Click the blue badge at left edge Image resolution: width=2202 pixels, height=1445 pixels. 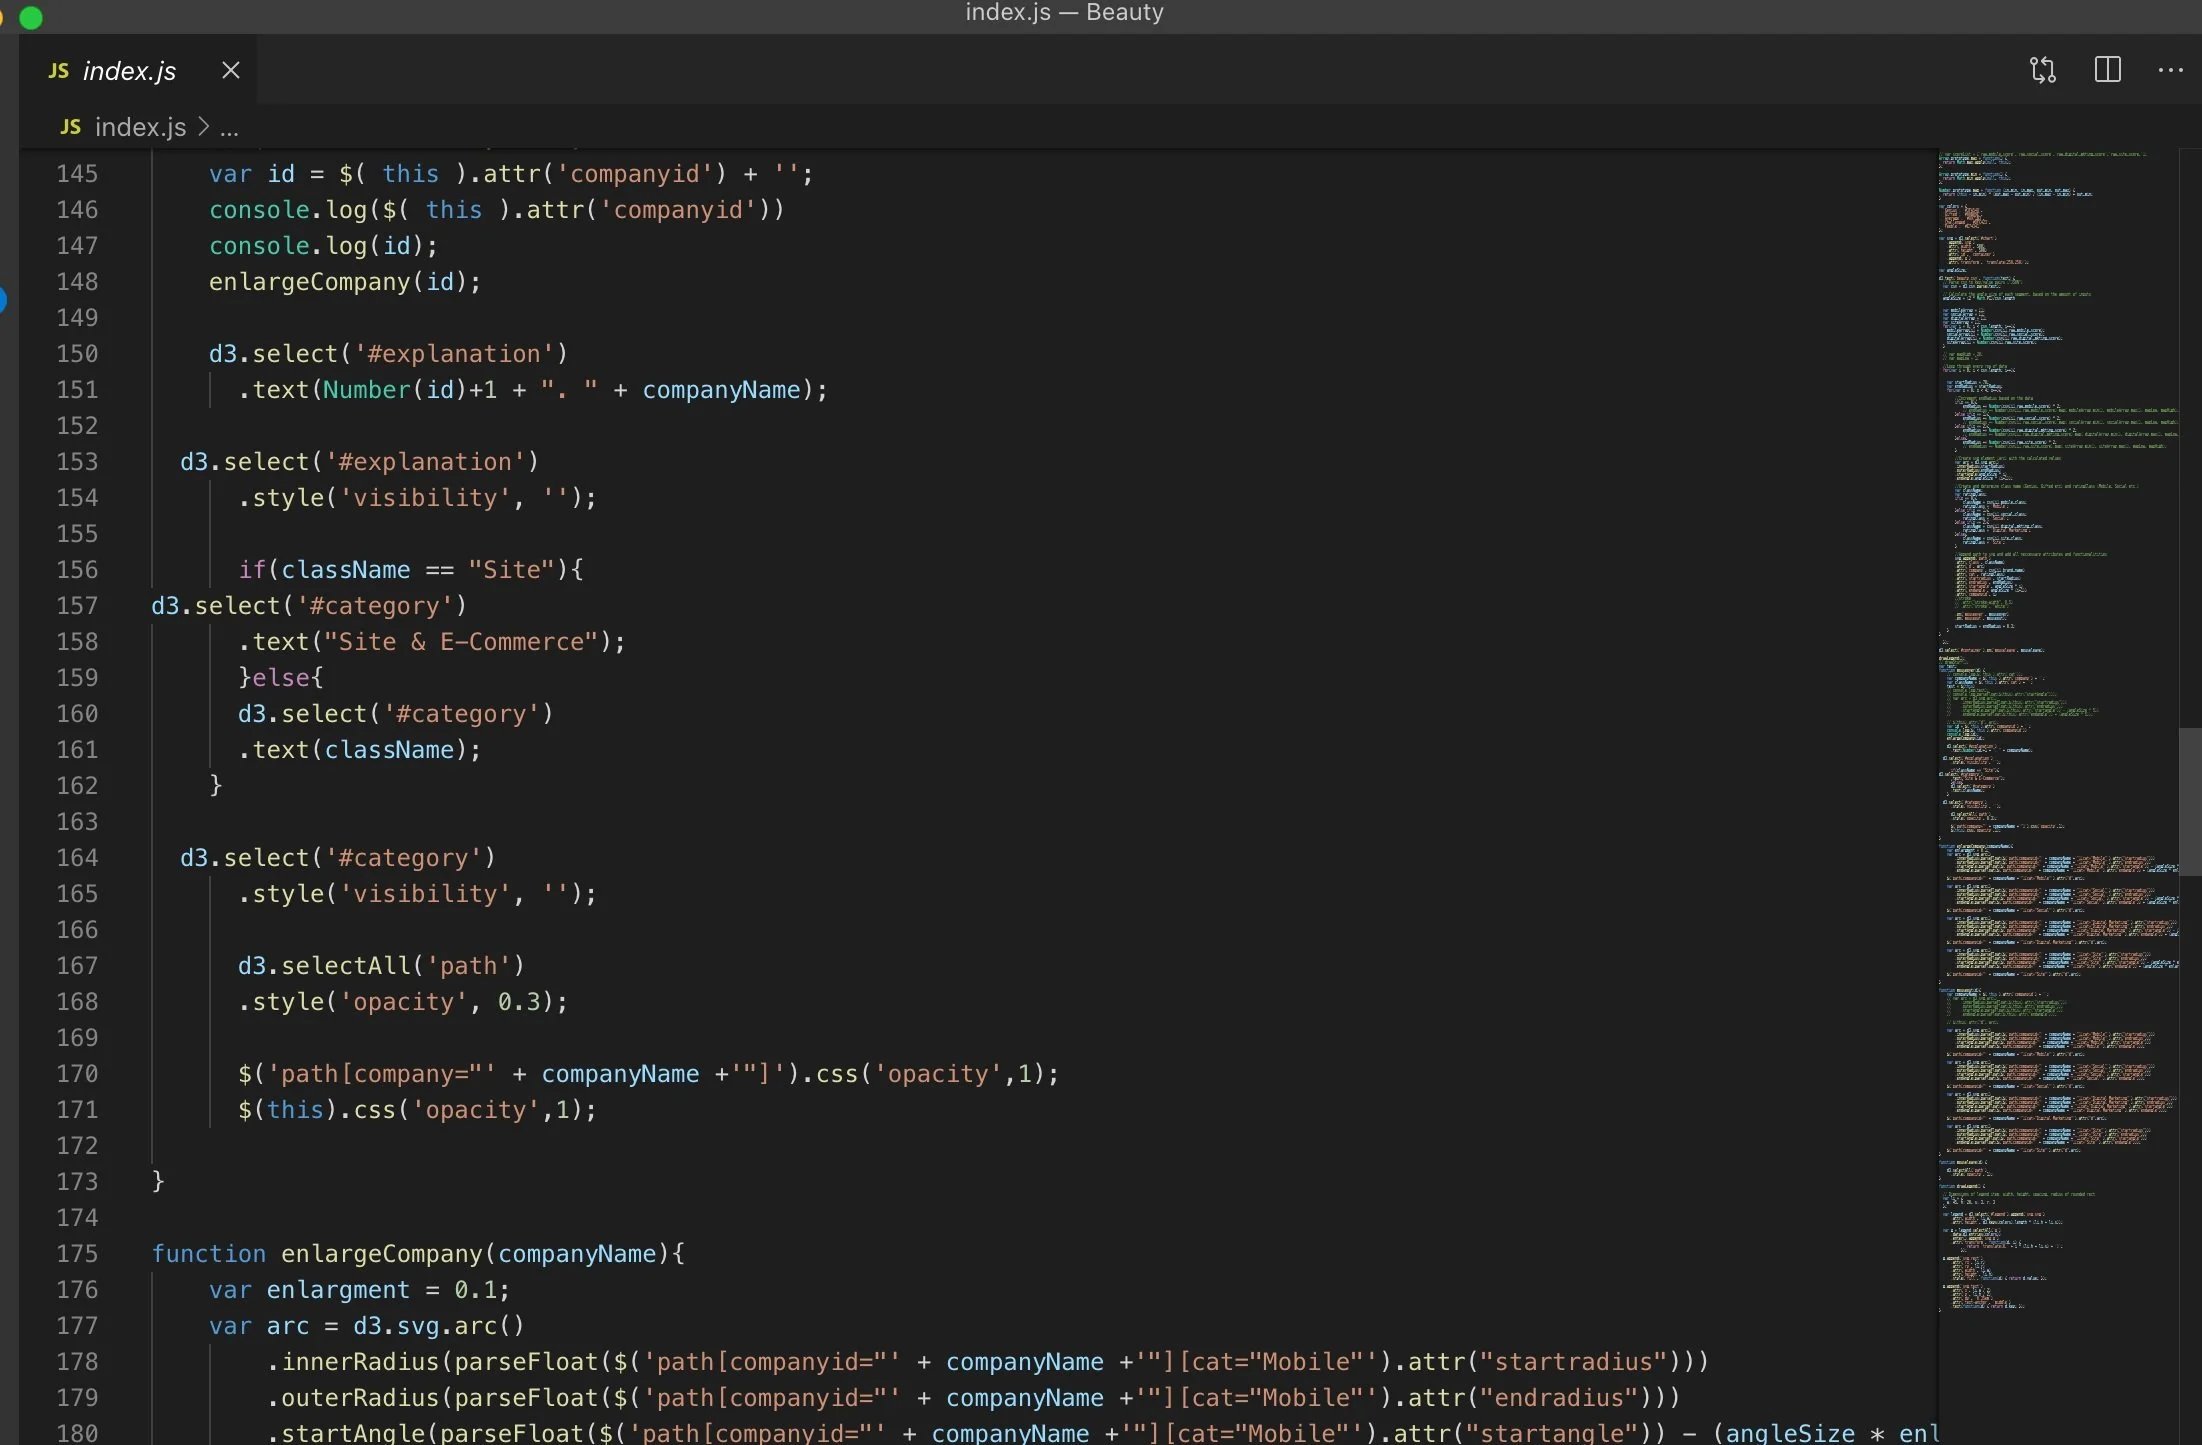point(3,299)
